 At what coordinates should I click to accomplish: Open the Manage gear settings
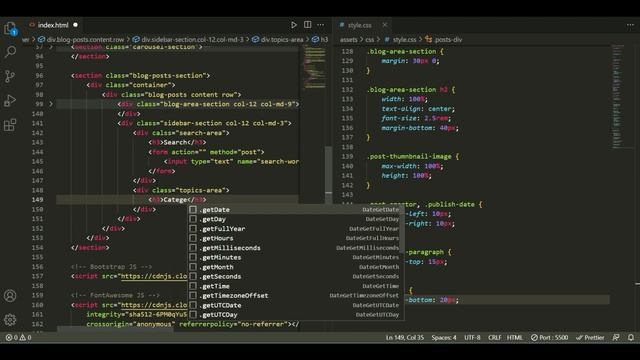pyautogui.click(x=10, y=319)
